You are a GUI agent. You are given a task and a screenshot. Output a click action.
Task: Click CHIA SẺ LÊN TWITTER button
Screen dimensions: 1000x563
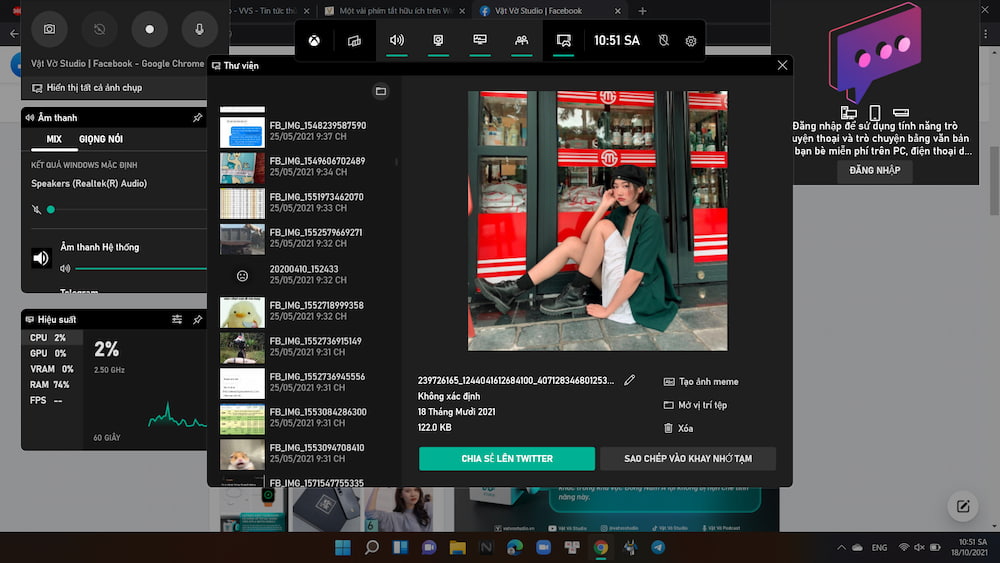tap(507, 458)
